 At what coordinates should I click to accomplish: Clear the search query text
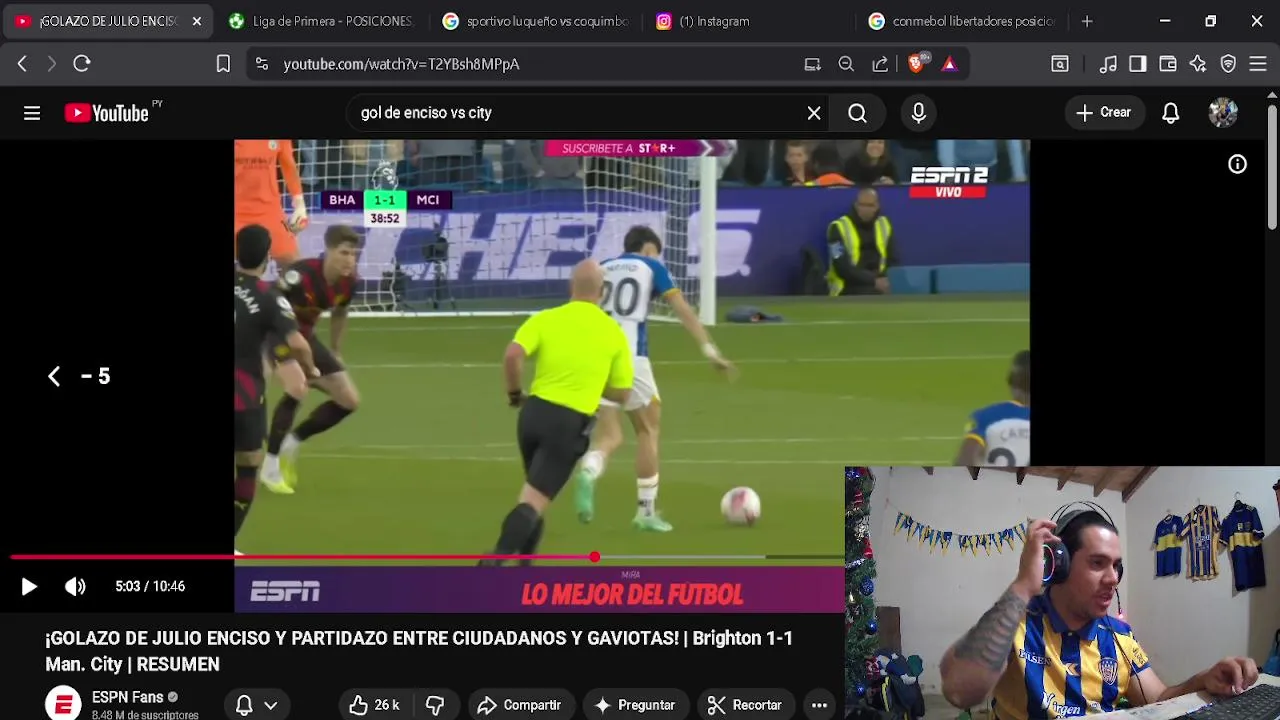814,113
